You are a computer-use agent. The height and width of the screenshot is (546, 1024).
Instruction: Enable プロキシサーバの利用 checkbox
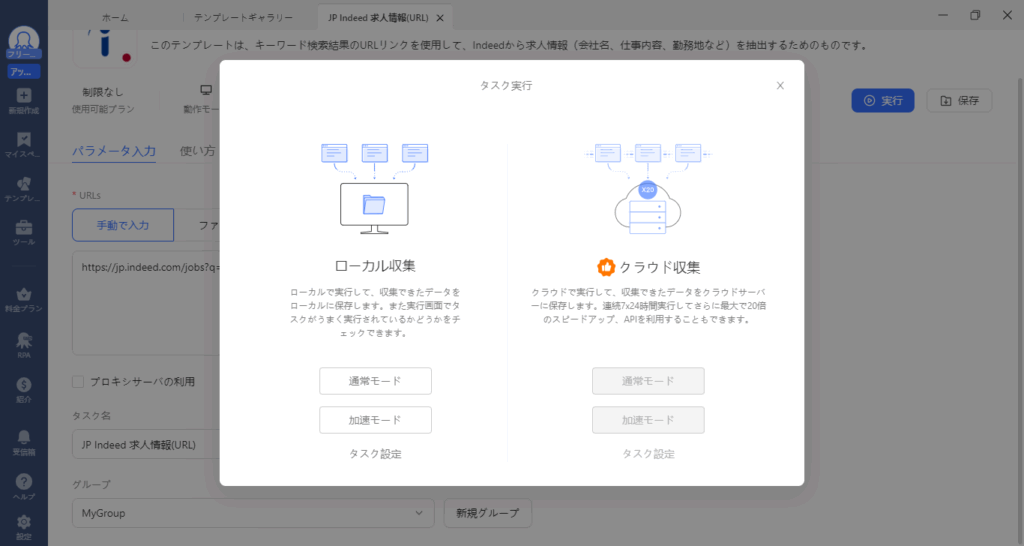[78, 381]
